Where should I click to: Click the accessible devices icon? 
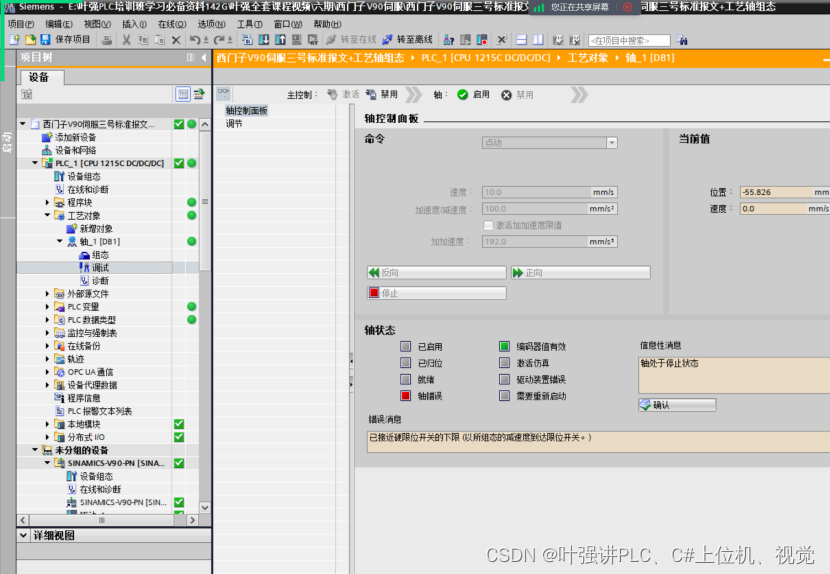pyautogui.click(x=449, y=40)
